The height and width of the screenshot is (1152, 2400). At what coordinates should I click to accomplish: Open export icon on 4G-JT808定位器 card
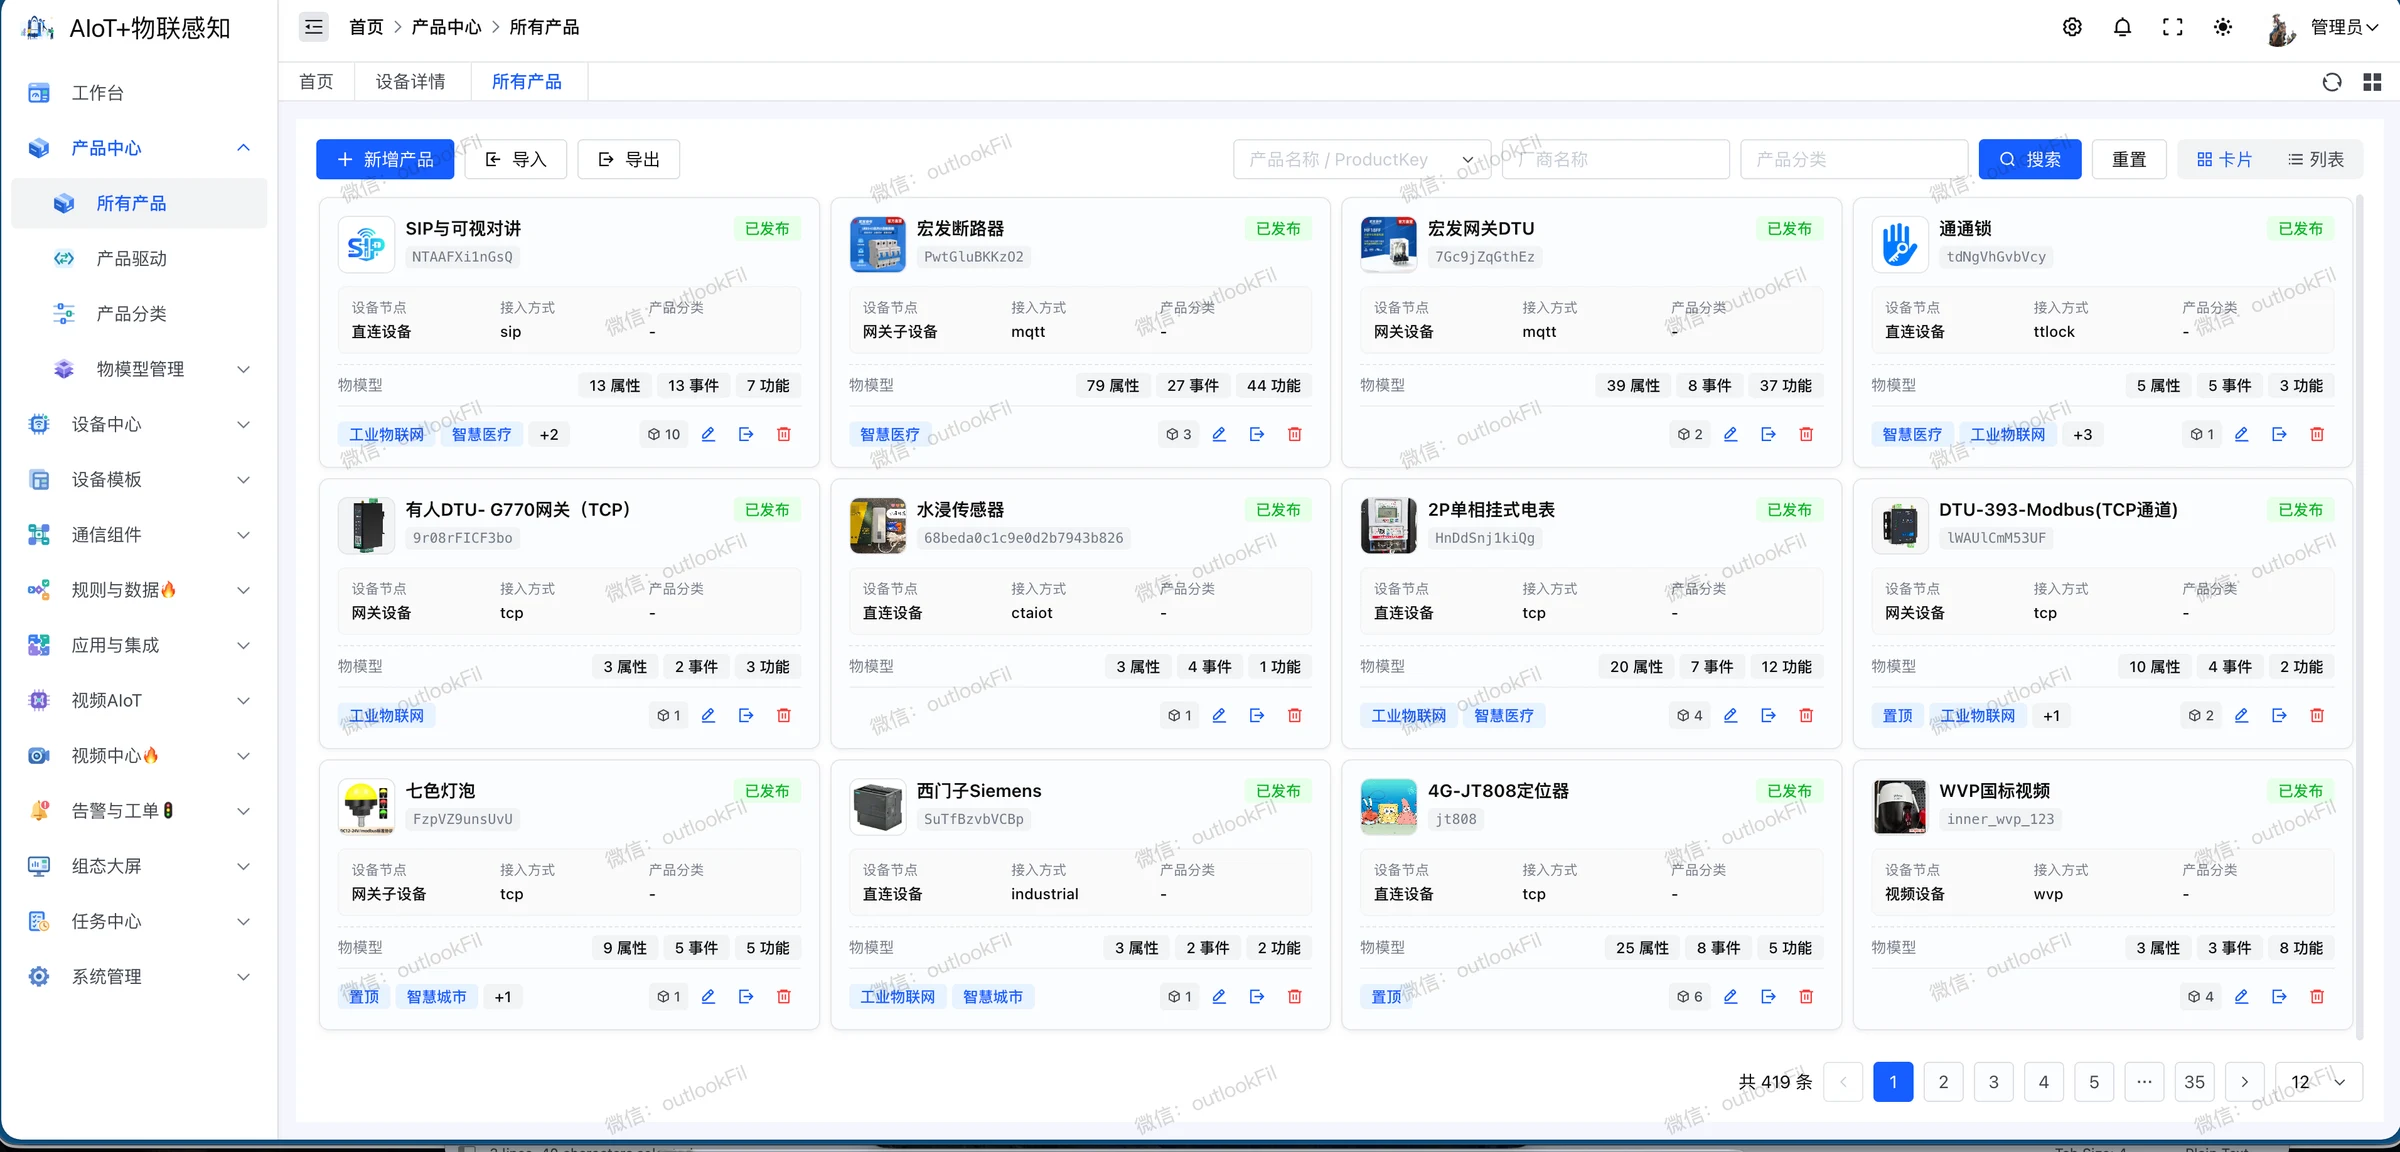tap(1768, 996)
